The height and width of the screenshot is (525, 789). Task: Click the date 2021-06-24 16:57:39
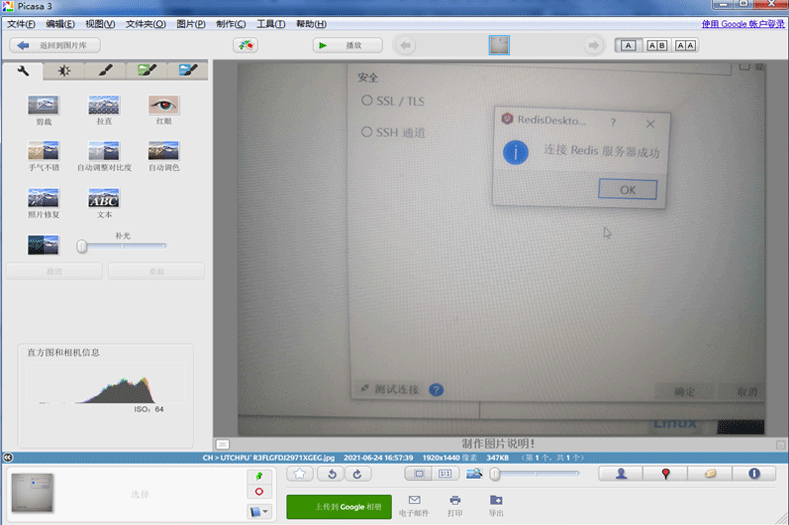coord(378,458)
